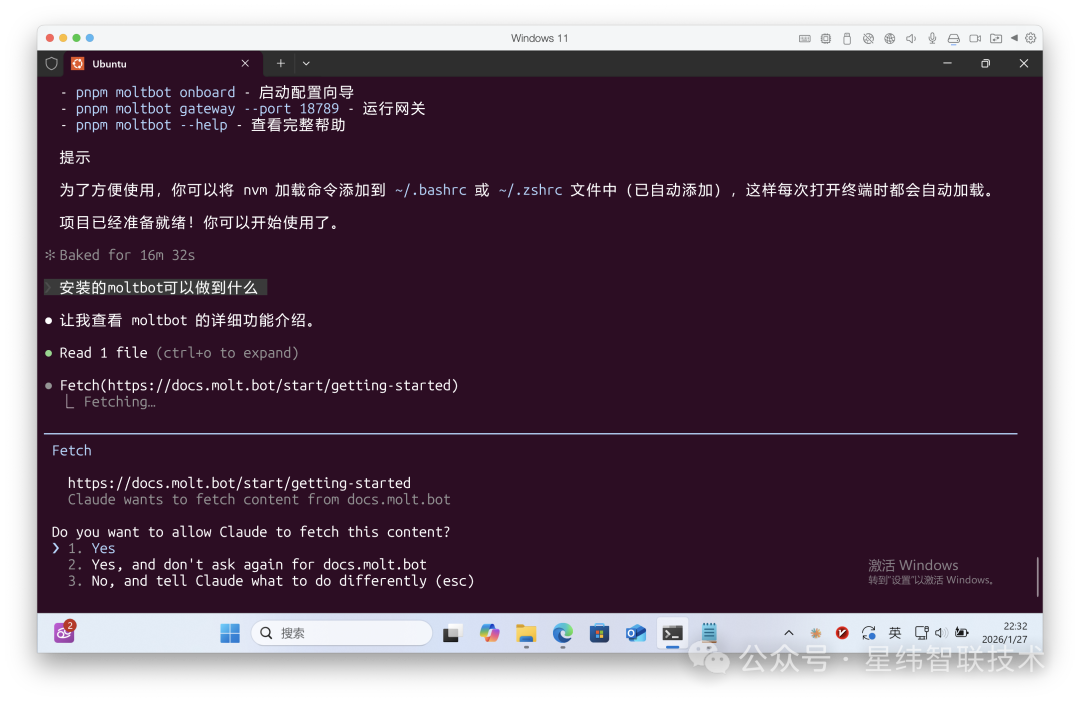Toggle the VM sound speaker icon
The width and height of the screenshot is (1080, 702).
click(911, 38)
